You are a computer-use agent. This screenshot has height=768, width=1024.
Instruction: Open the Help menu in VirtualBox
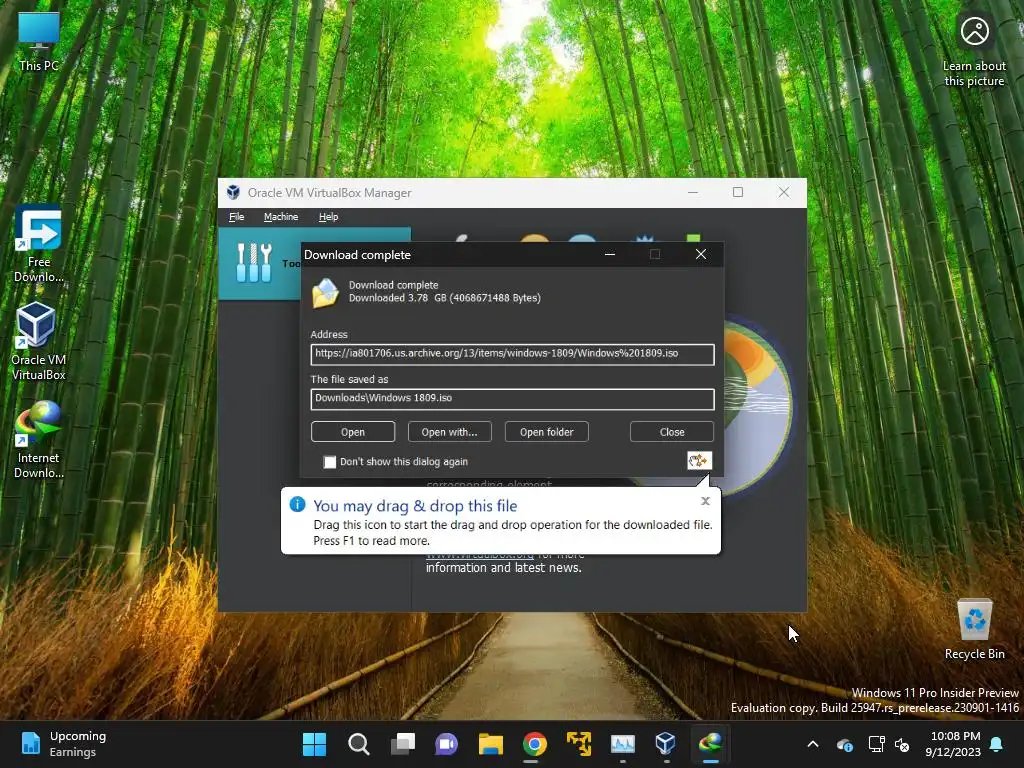tap(328, 217)
